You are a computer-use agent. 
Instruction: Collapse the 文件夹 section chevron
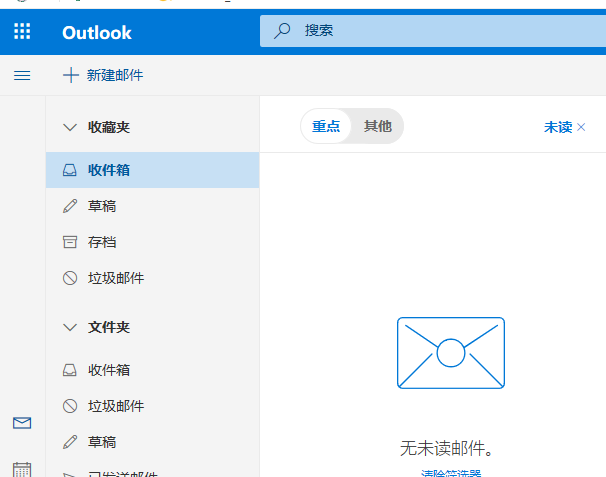70,327
